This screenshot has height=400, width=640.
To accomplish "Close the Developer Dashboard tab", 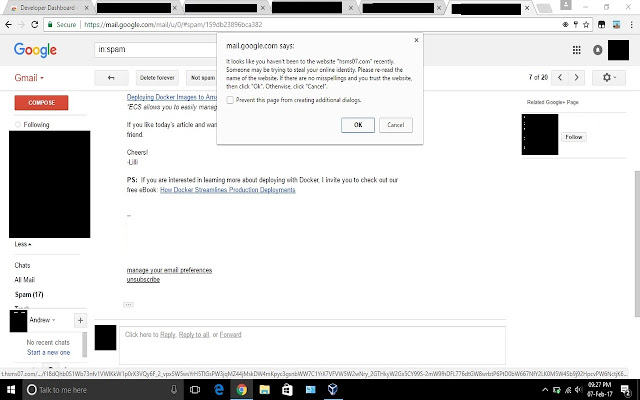I will click(87, 8).
